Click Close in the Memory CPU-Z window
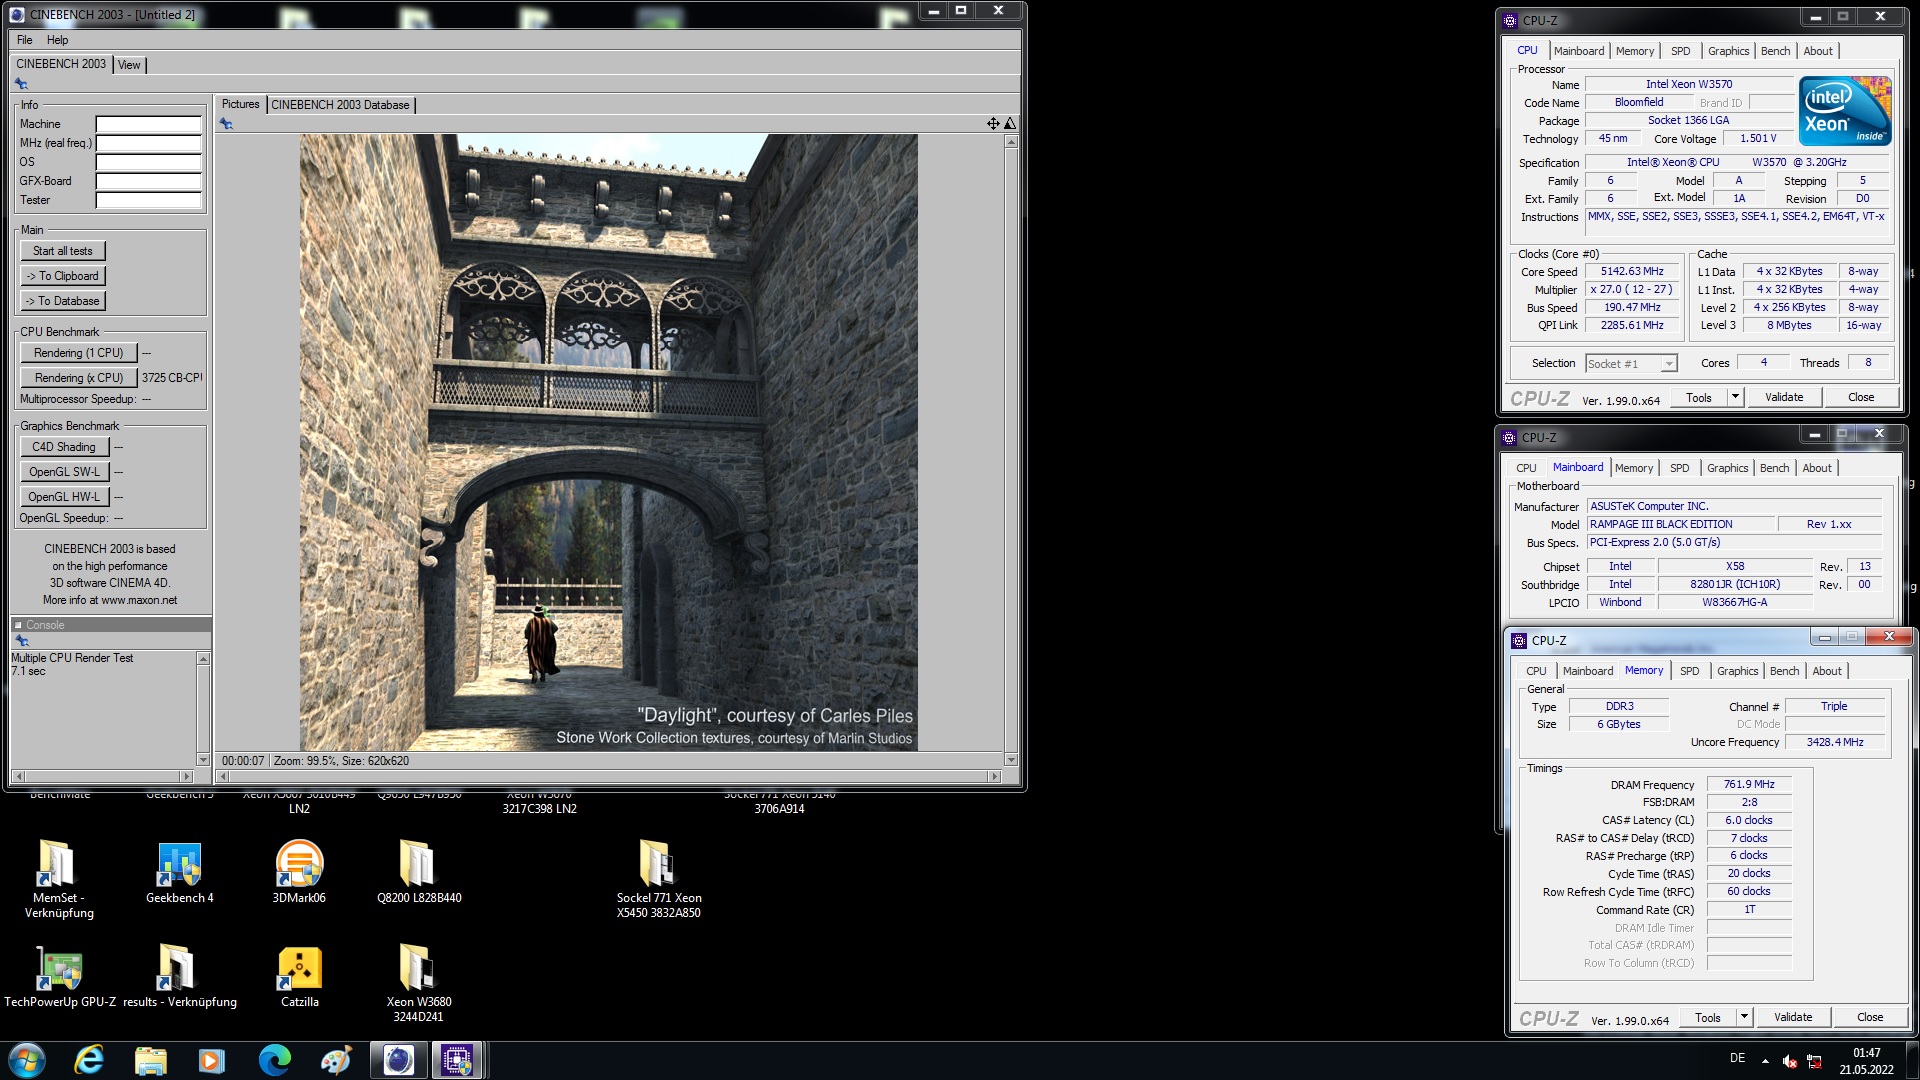1920x1080 pixels. (1870, 1017)
